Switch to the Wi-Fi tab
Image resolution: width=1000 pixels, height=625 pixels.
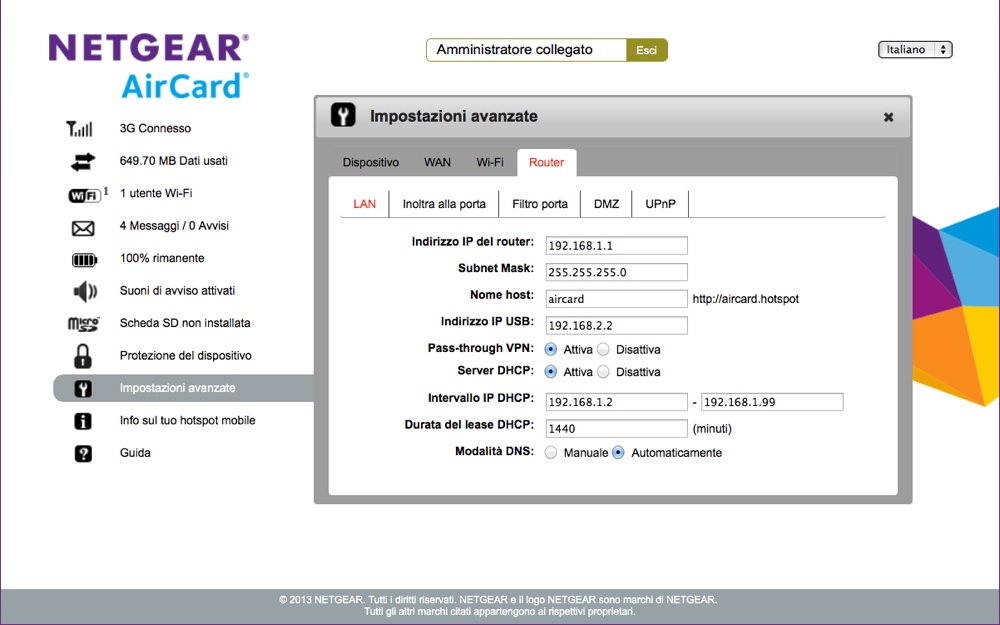(490, 163)
